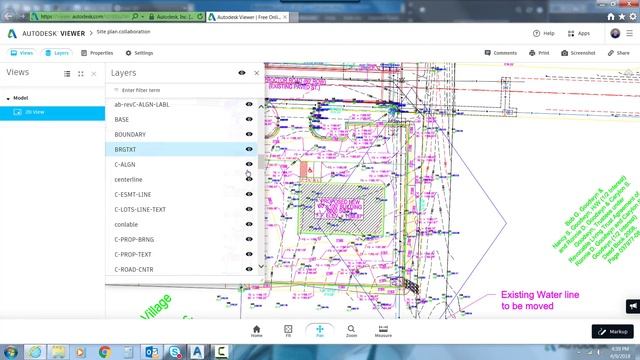
Task: Click the browser favorites star icon
Action: point(622,17)
